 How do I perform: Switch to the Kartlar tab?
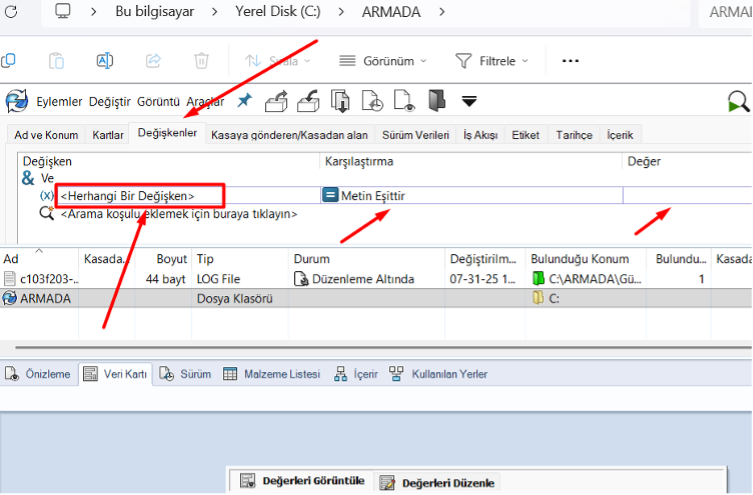(x=108, y=135)
